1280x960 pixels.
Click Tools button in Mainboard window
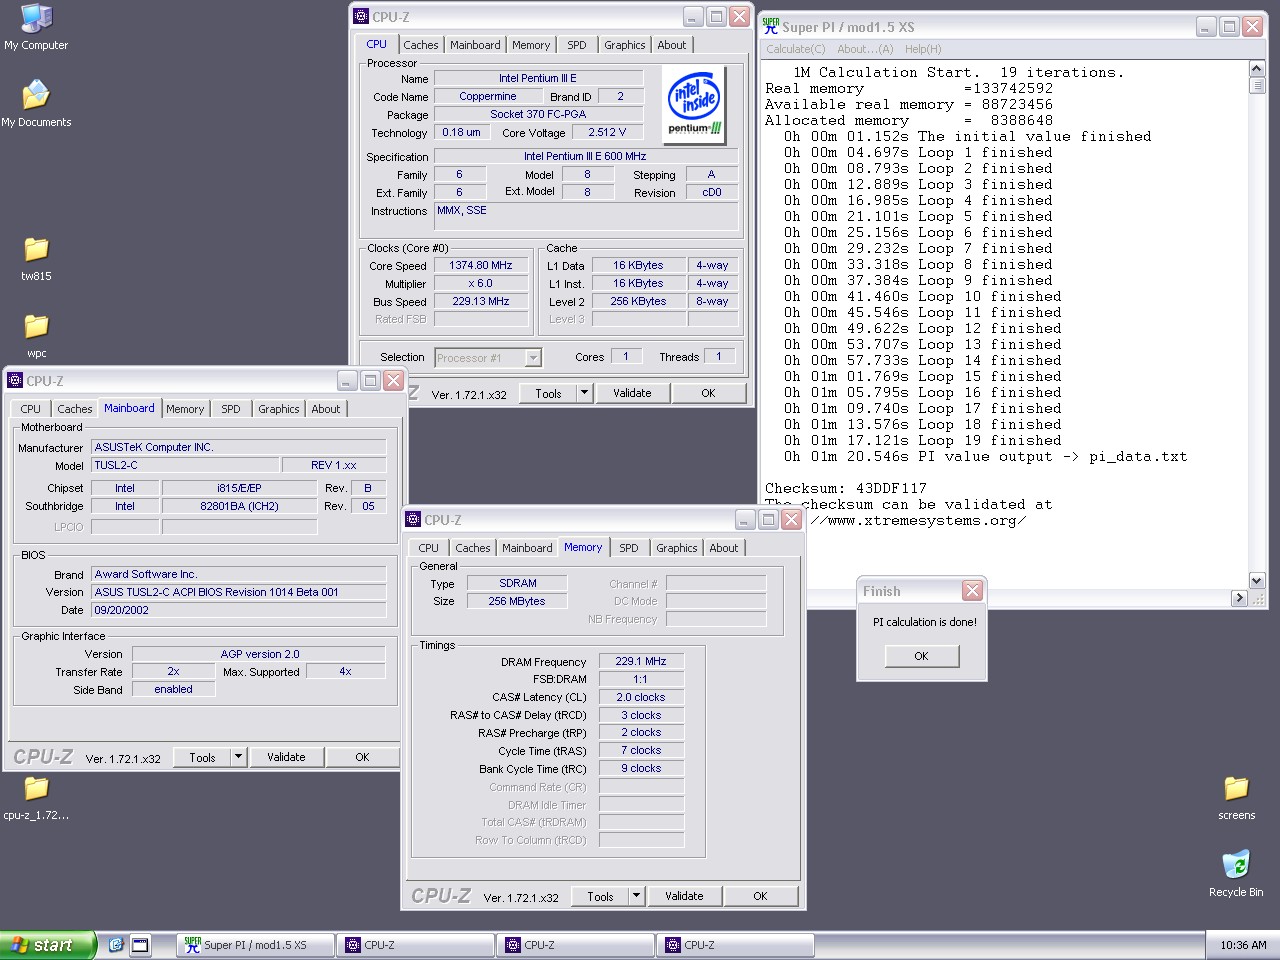(x=203, y=757)
